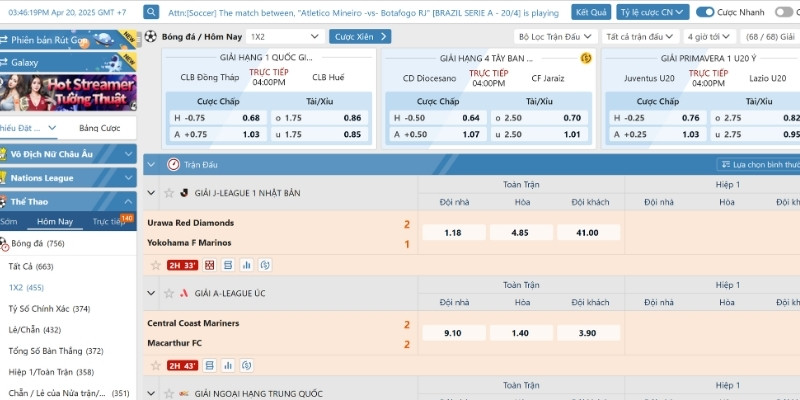Favorite the Central Coast Mariners match star
The width and height of the screenshot is (800, 400).
click(x=156, y=366)
